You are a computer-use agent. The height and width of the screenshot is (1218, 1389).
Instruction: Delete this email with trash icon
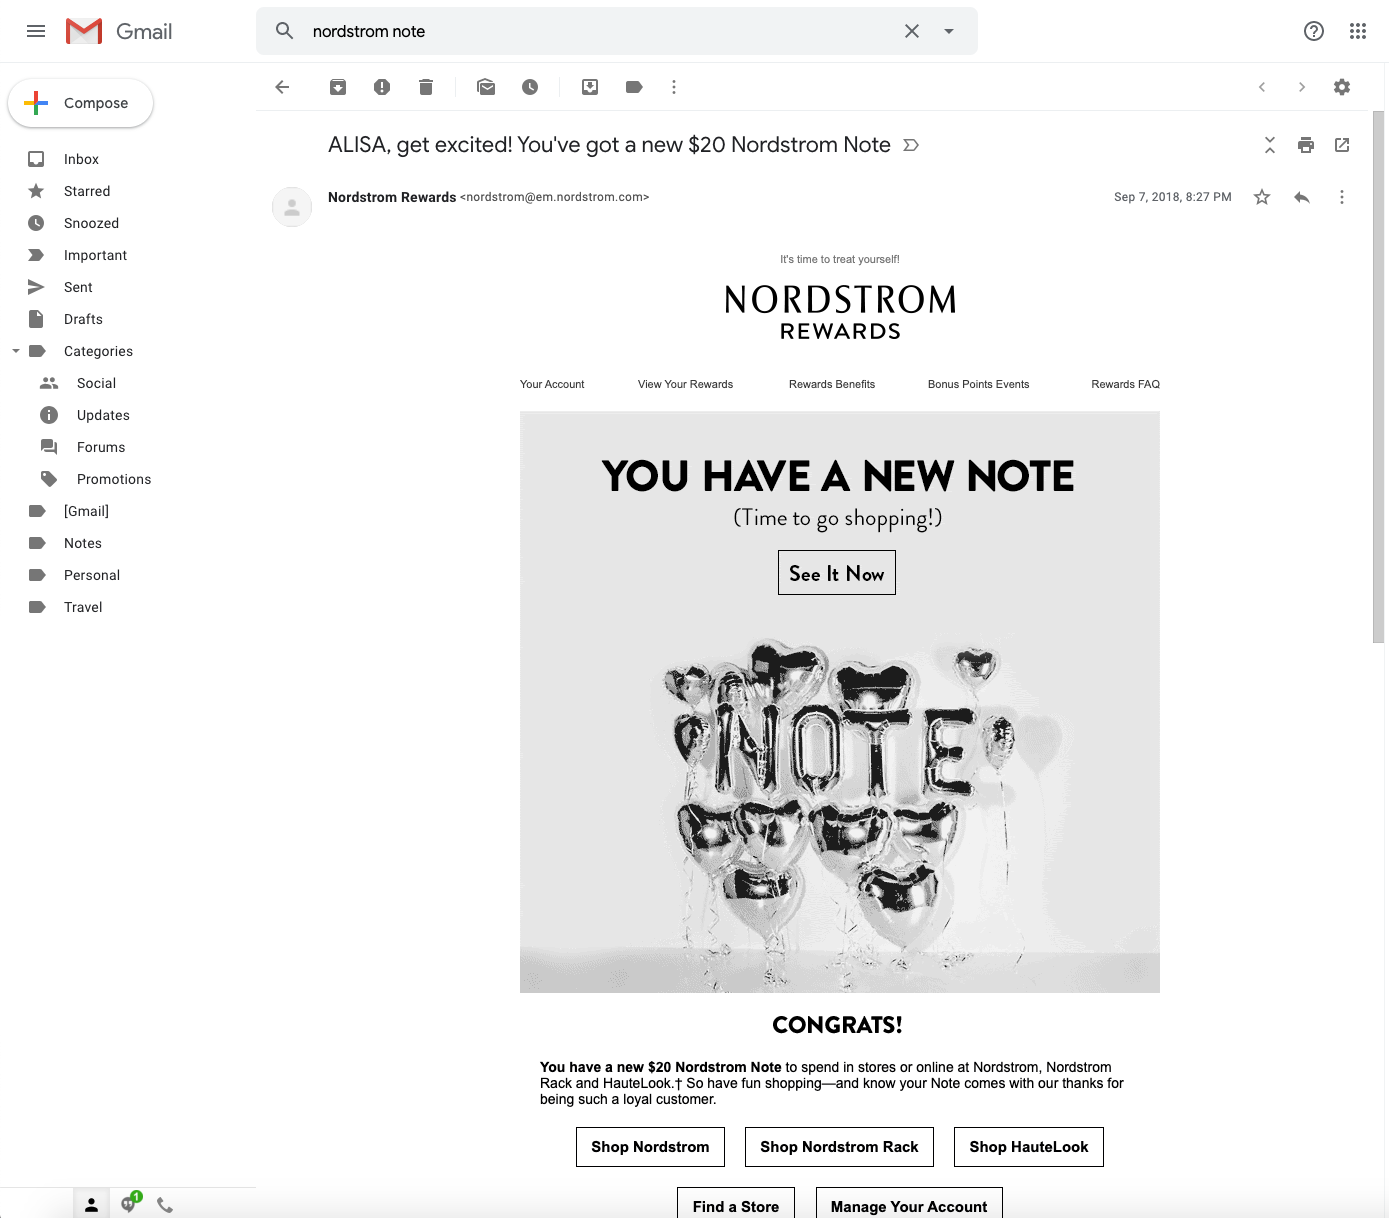pos(426,87)
